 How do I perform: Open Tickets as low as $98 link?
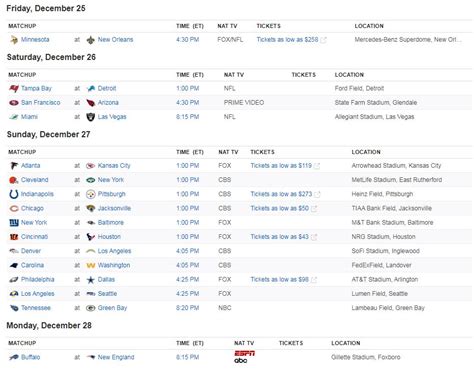279,280
